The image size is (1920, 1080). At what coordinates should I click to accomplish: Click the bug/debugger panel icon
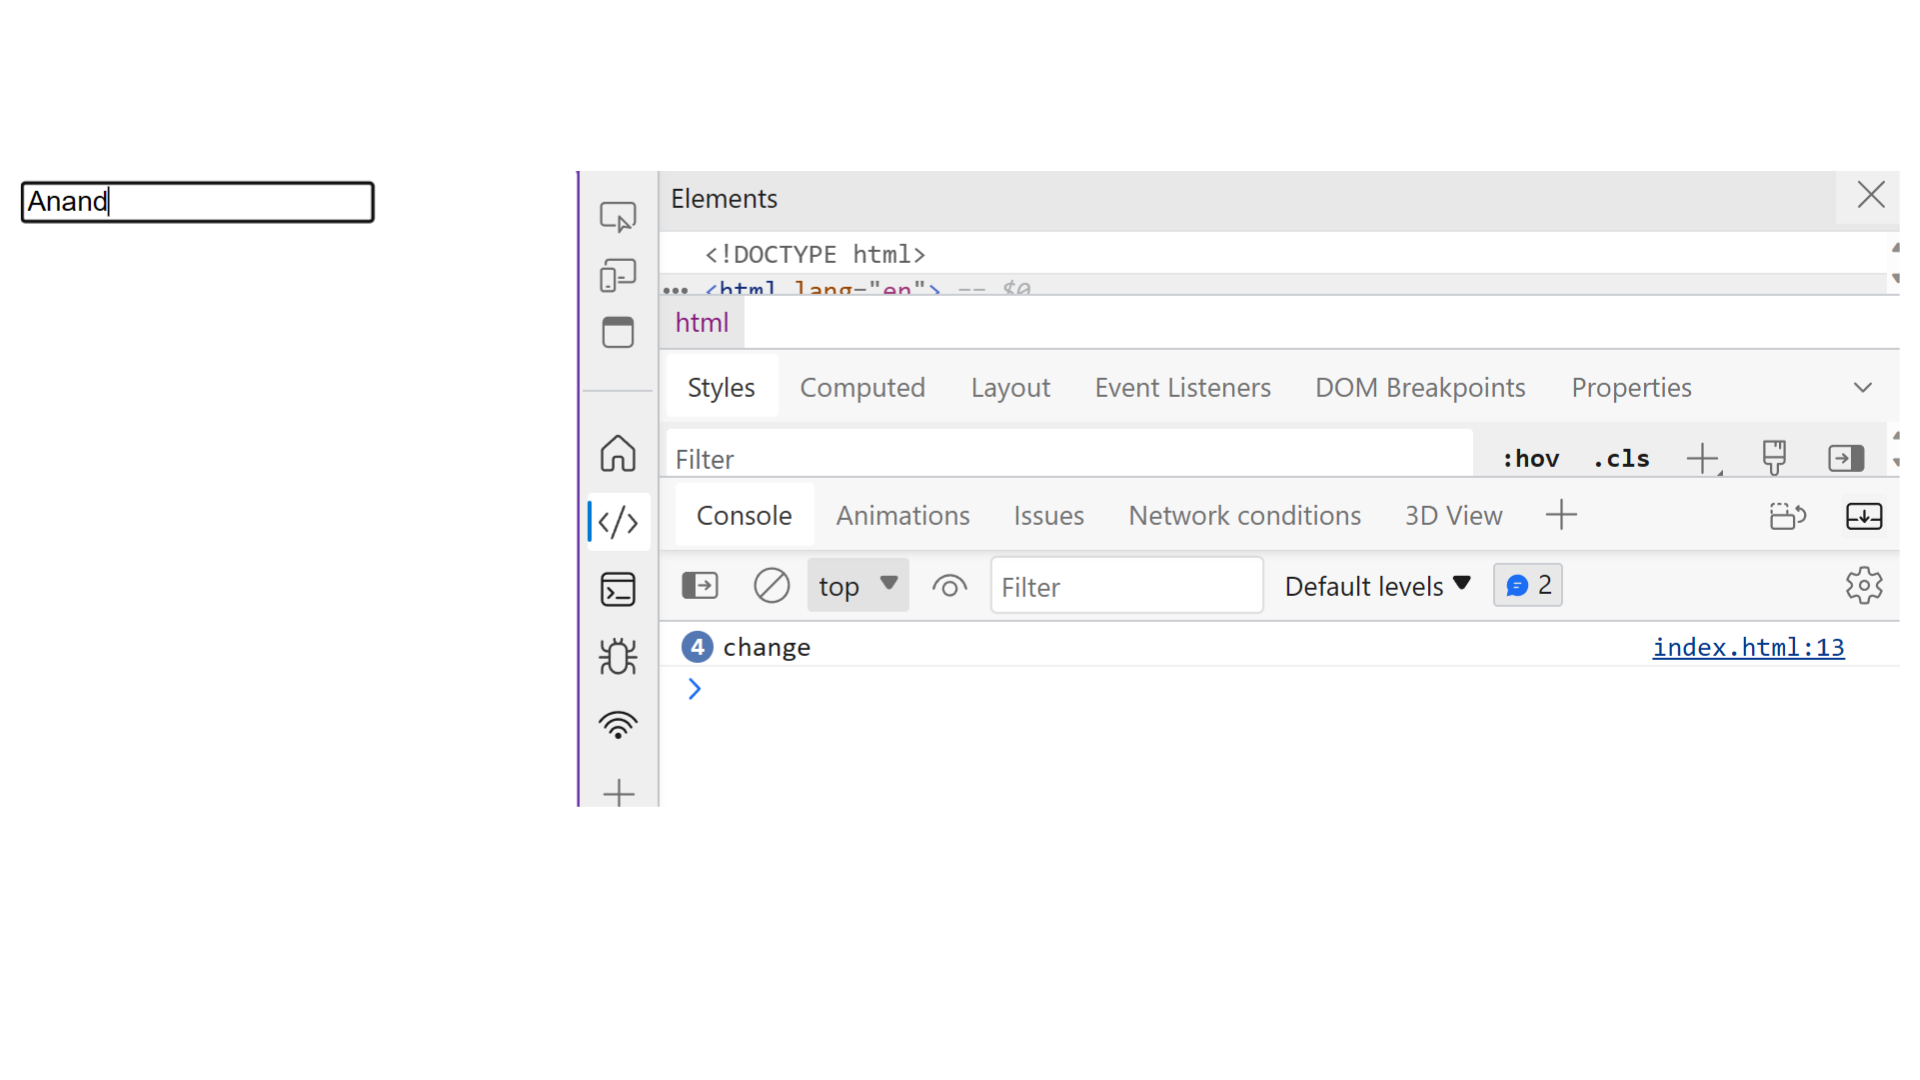coord(616,657)
